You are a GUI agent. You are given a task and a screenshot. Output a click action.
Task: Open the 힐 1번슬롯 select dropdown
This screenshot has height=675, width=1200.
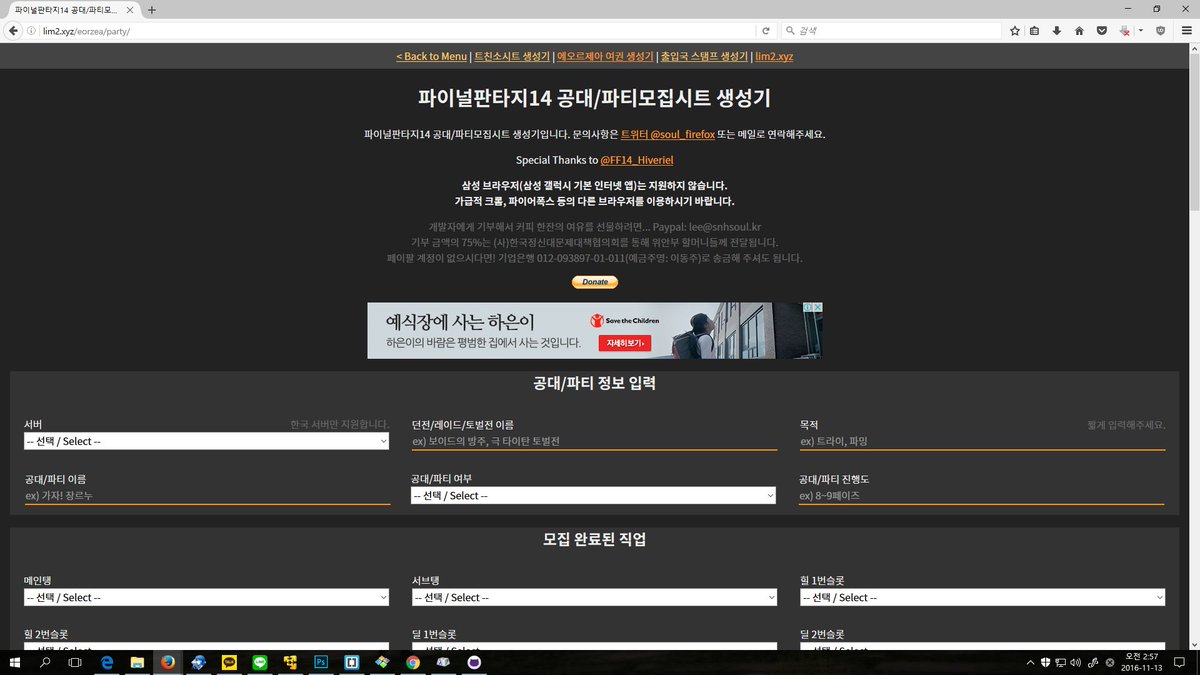click(x=982, y=598)
